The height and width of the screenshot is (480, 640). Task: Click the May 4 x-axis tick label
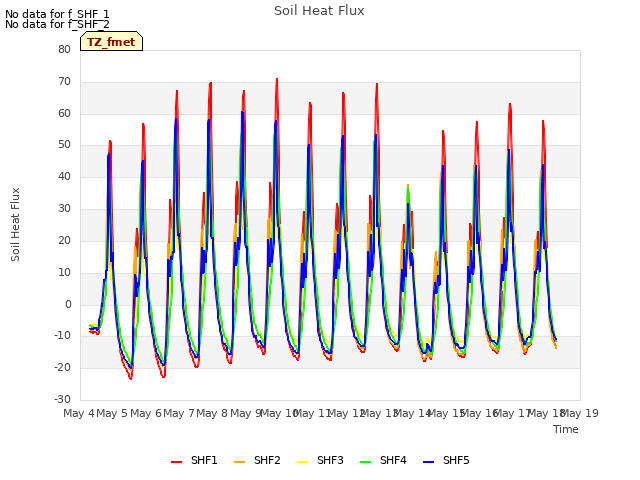coord(79,413)
